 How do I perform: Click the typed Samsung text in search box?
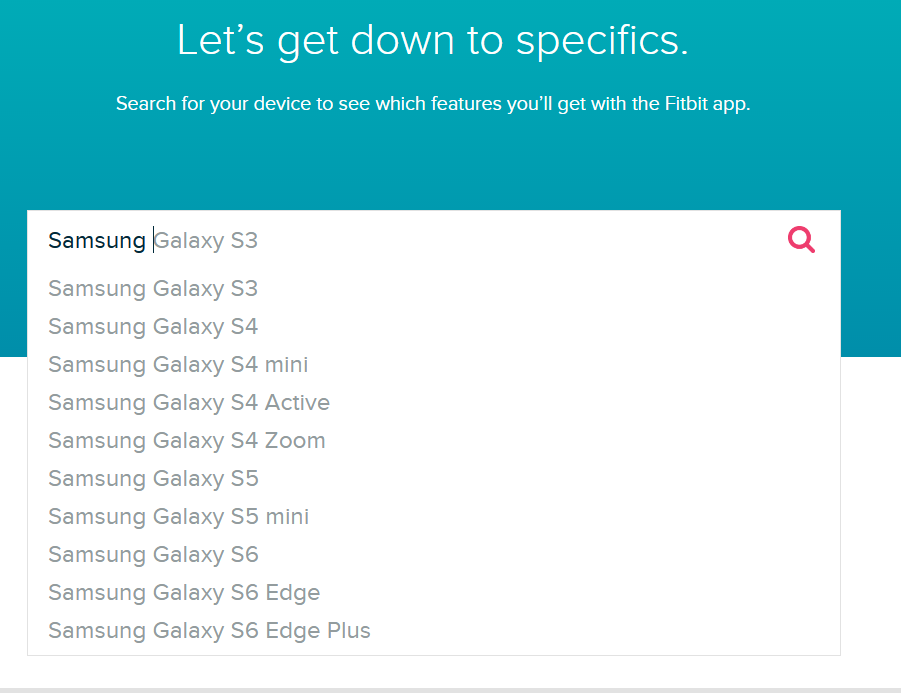(x=97, y=240)
